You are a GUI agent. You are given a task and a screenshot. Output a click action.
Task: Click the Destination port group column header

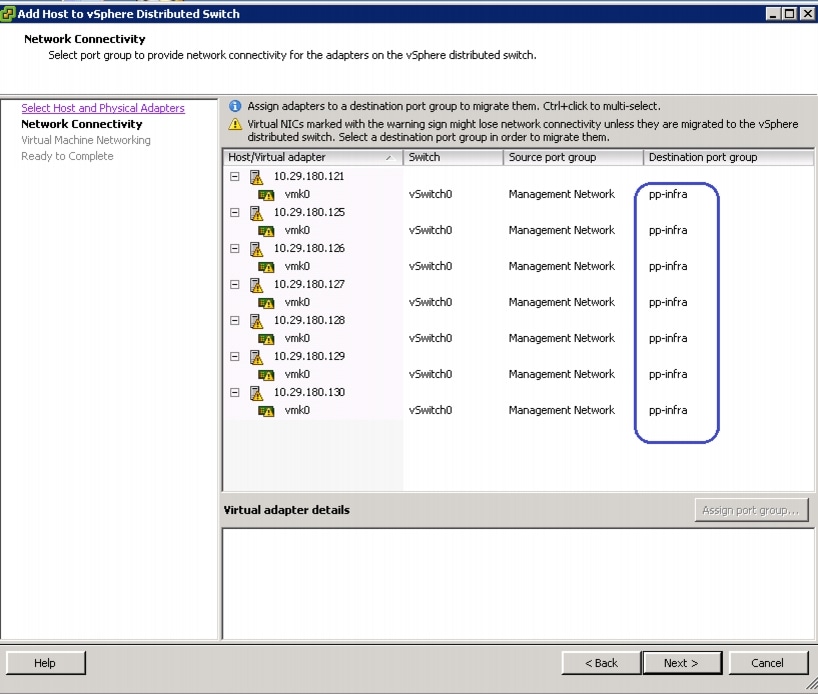pyautogui.click(x=727, y=157)
